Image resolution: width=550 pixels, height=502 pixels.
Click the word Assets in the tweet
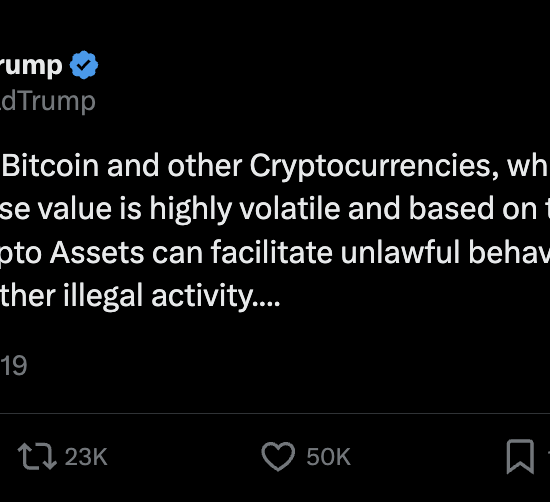[x=97, y=253]
